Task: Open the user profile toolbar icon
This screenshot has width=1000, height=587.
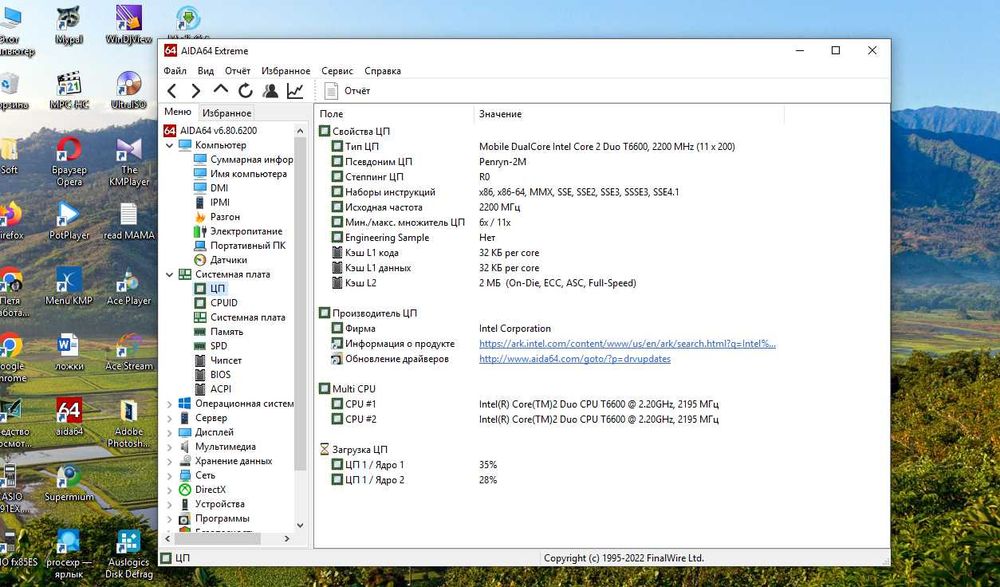Action: 270,91
